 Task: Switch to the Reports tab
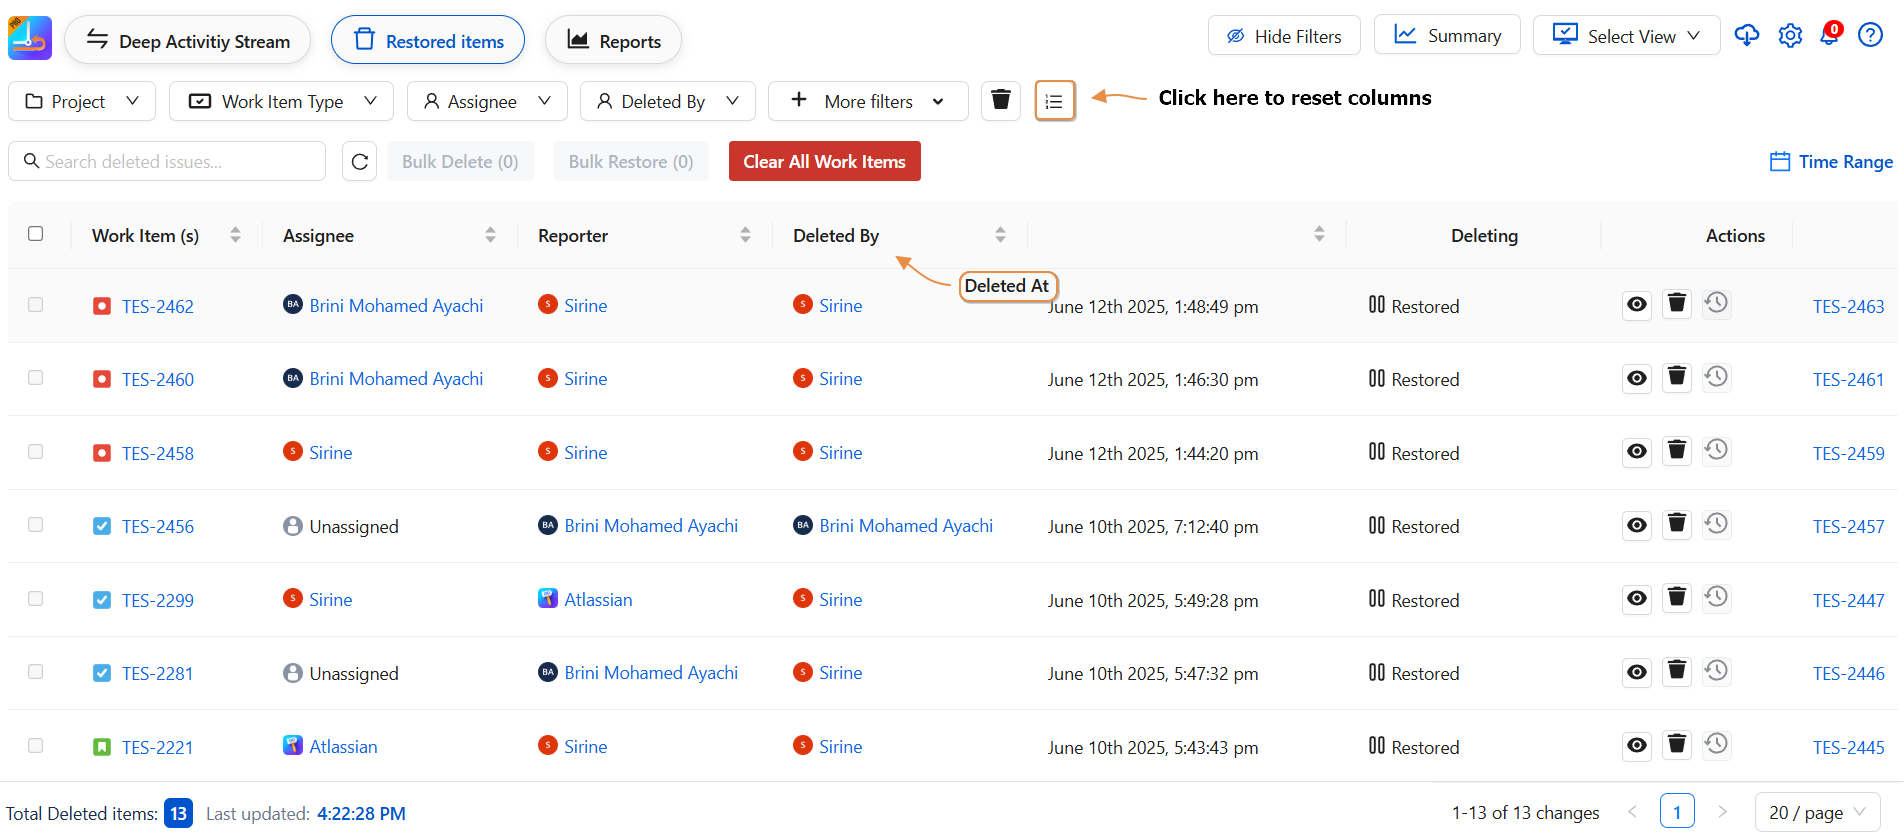click(613, 41)
